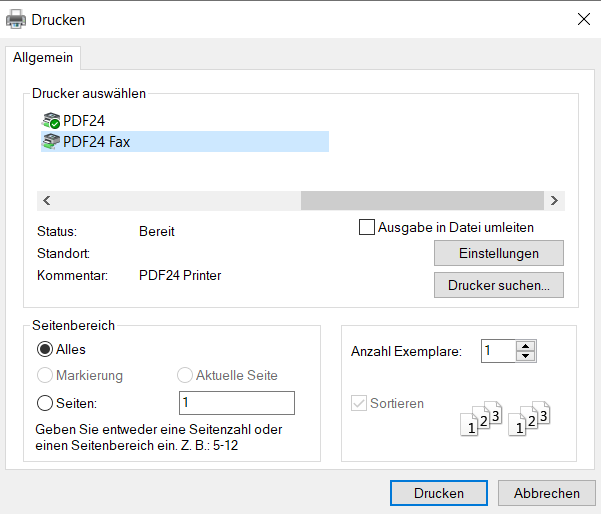Image resolution: width=601 pixels, height=514 pixels.
Task: Enable Ausgabe in Datei umleiten checkbox
Action: click(x=367, y=227)
